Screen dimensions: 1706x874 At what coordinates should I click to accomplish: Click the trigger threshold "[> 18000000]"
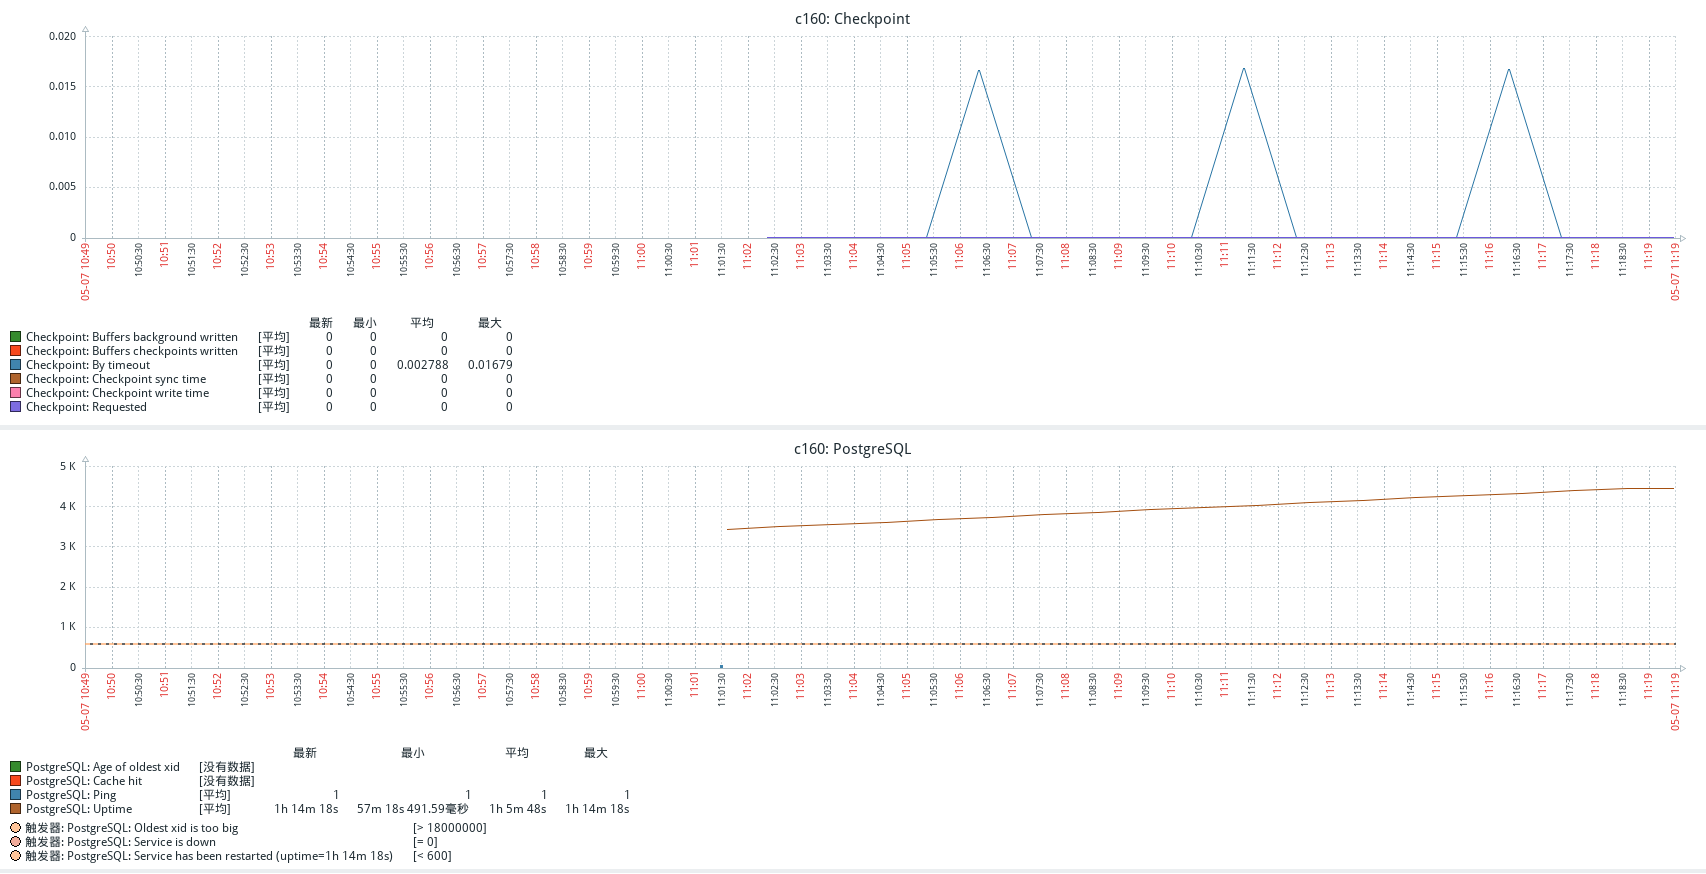click(x=450, y=828)
